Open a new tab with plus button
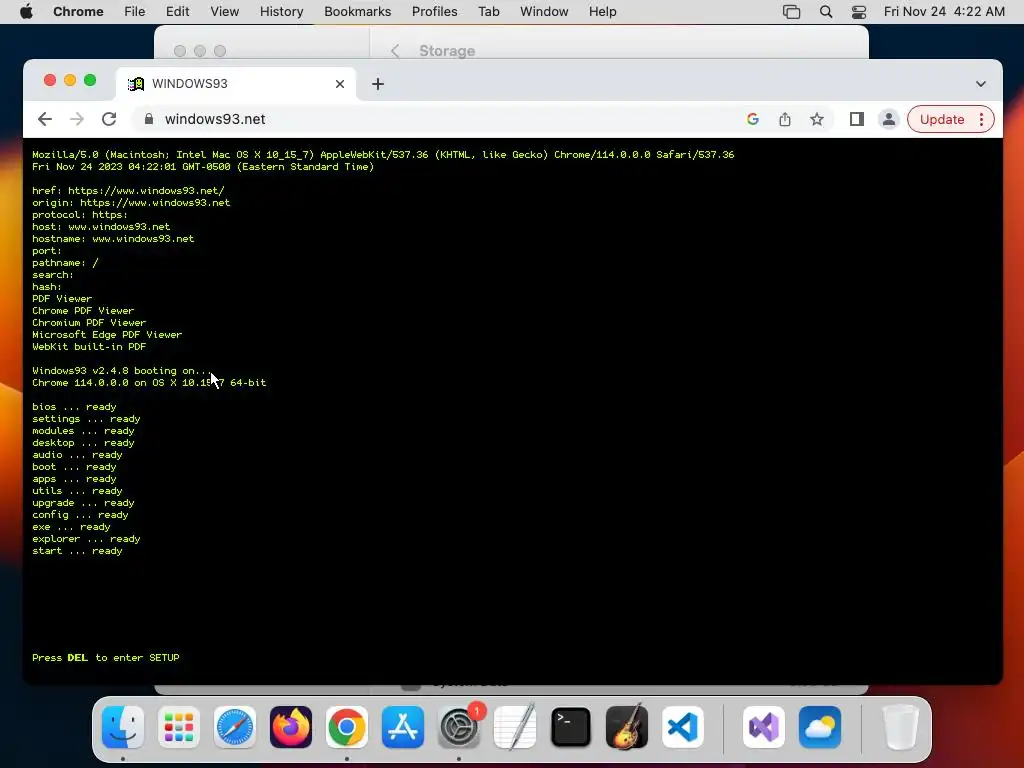This screenshot has width=1024, height=768. (377, 84)
